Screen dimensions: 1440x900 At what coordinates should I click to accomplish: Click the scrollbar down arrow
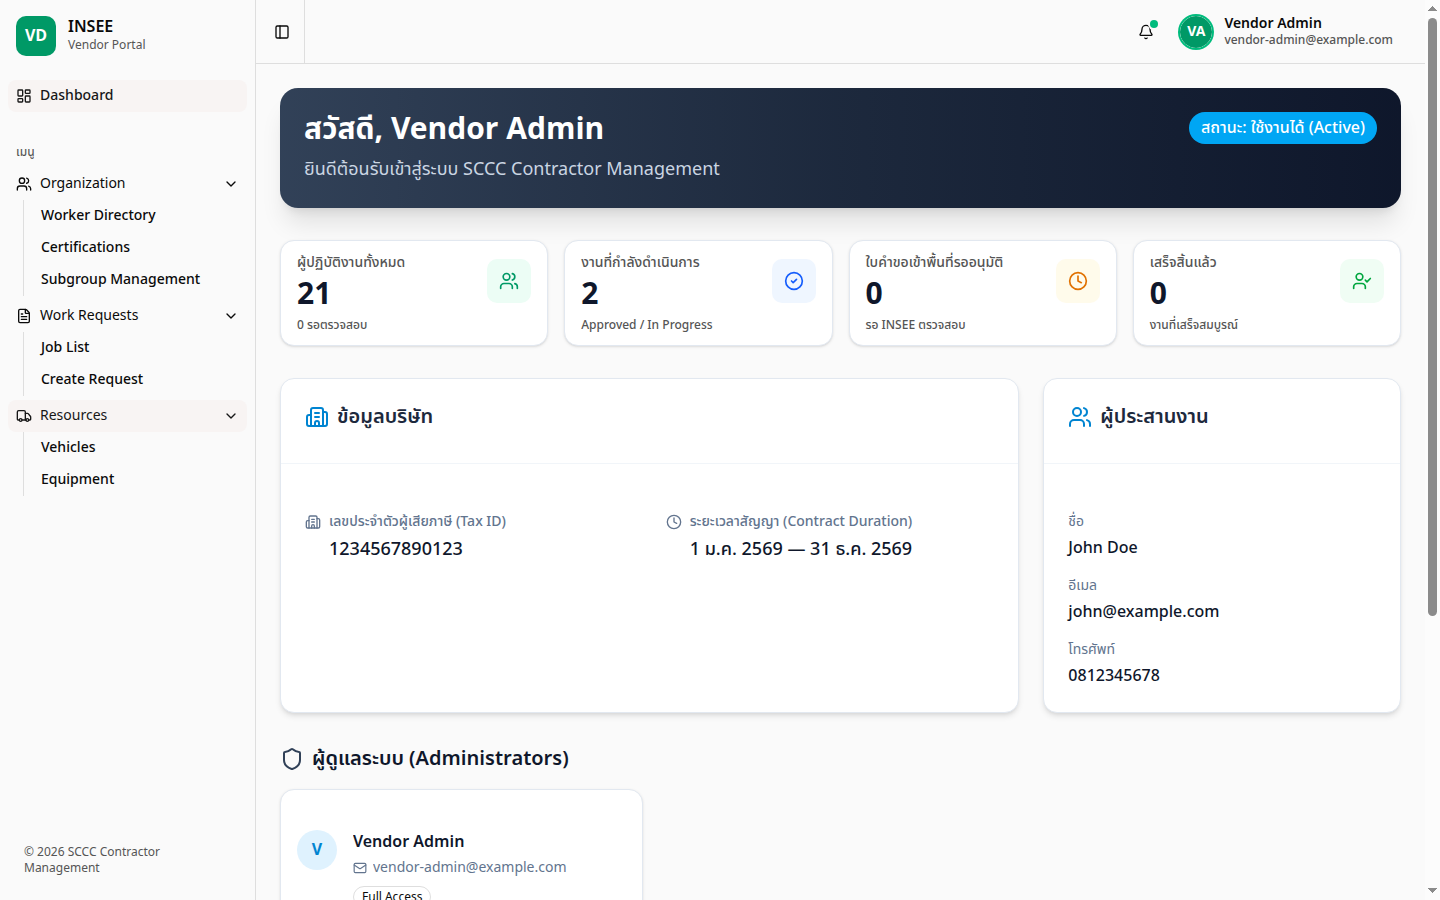(1432, 891)
